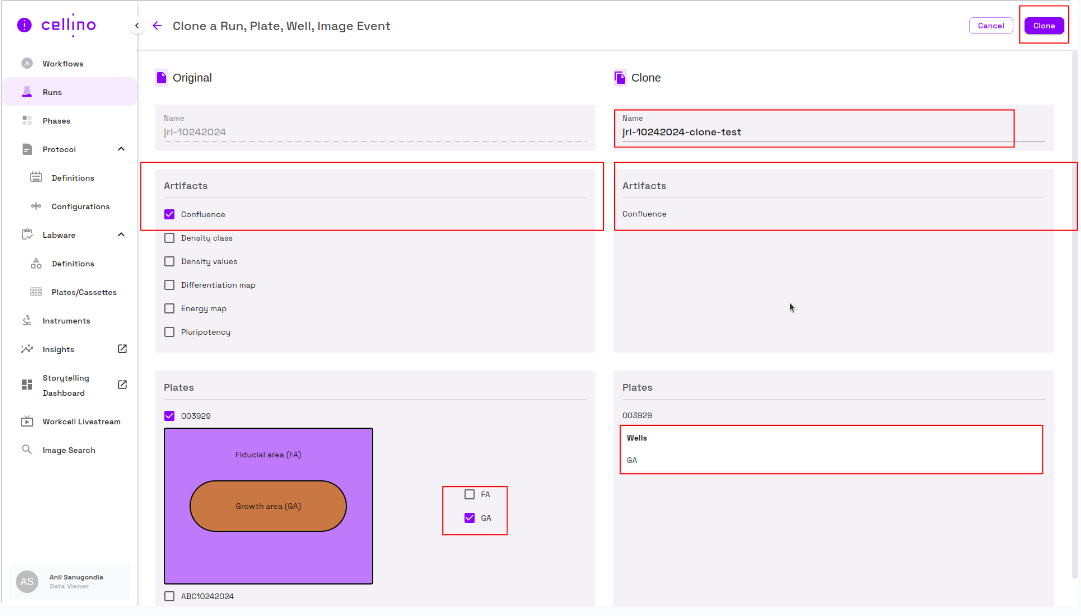Enable the Density class checkbox
Image resolution: width=1081 pixels, height=616 pixels.
pos(169,238)
